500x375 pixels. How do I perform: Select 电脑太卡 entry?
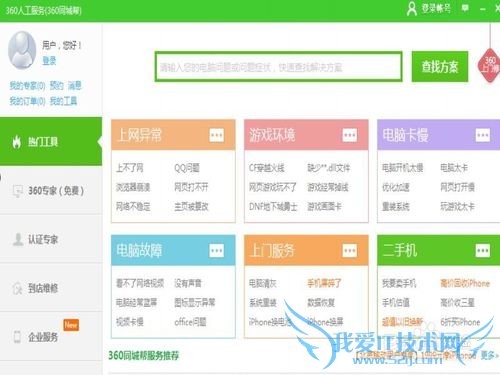coord(454,168)
